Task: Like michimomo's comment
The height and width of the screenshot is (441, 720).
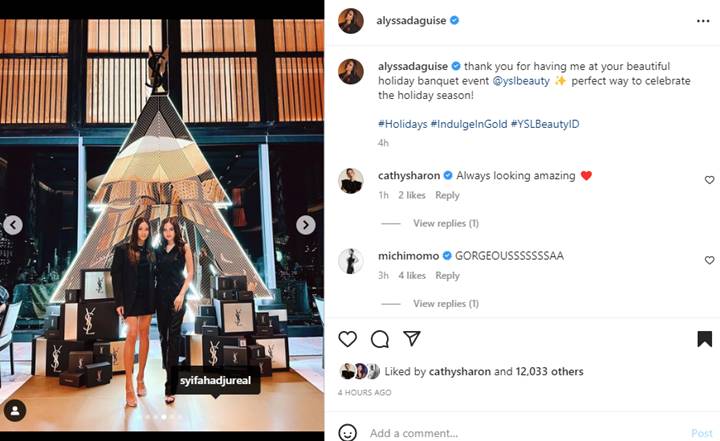Action: [x=709, y=260]
